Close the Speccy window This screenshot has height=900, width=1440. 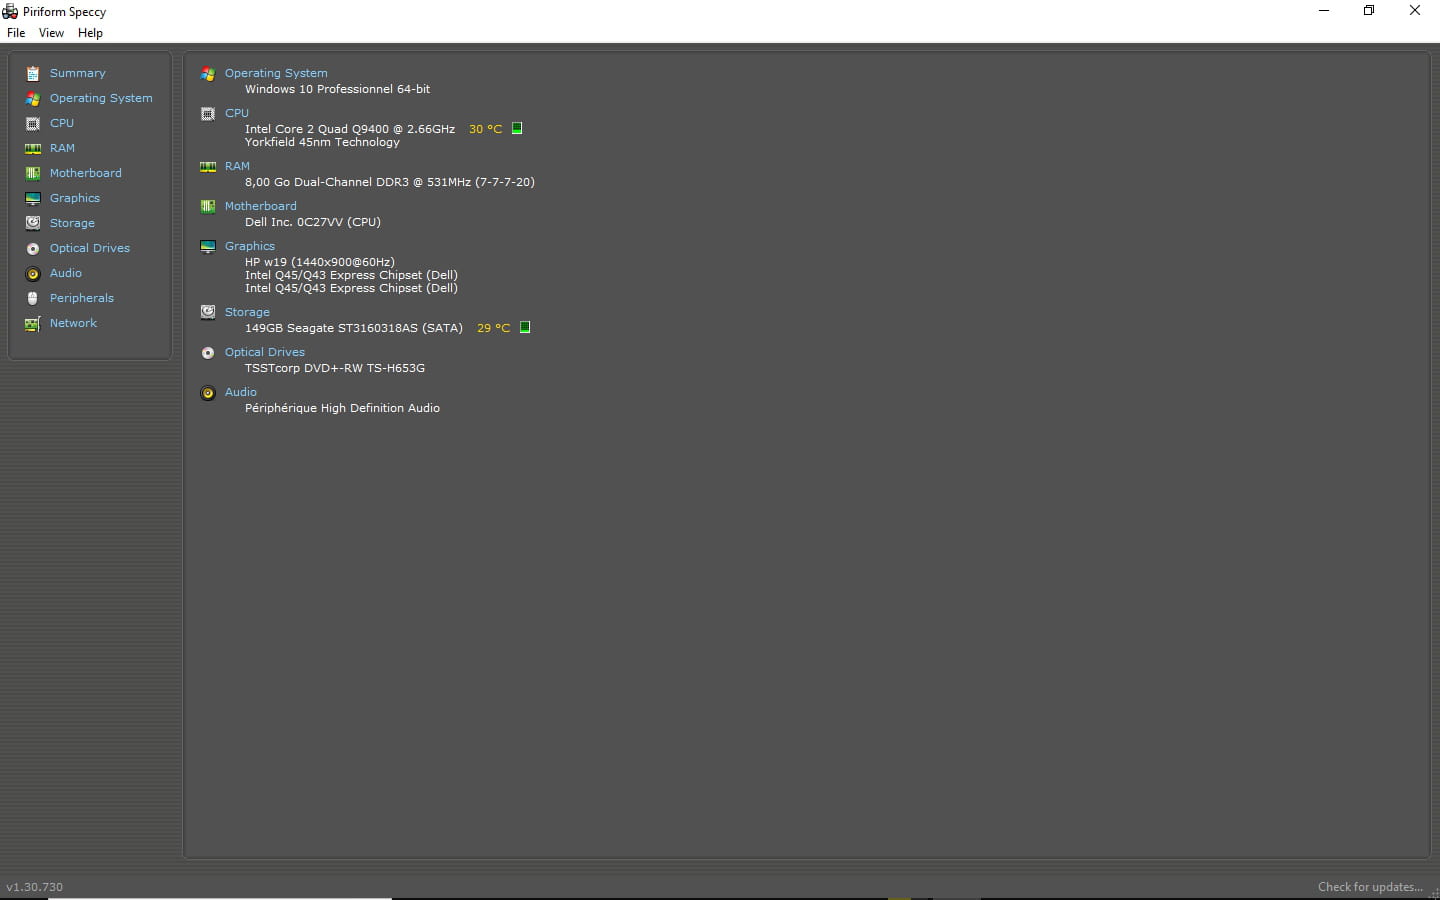[x=1415, y=11]
